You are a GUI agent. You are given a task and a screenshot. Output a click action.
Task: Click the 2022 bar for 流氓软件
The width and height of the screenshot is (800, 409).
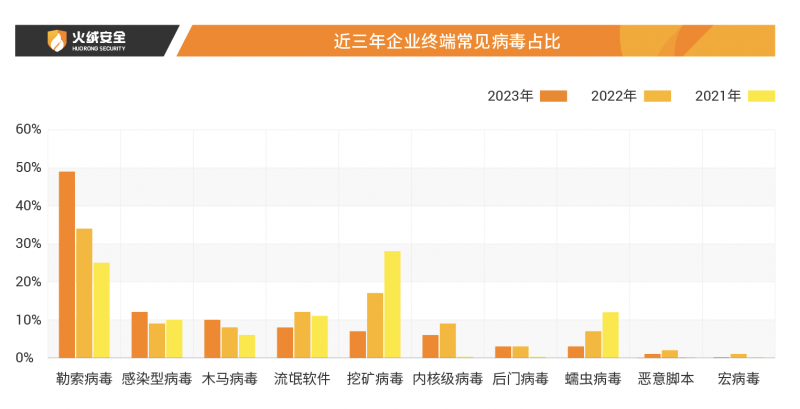302,335
